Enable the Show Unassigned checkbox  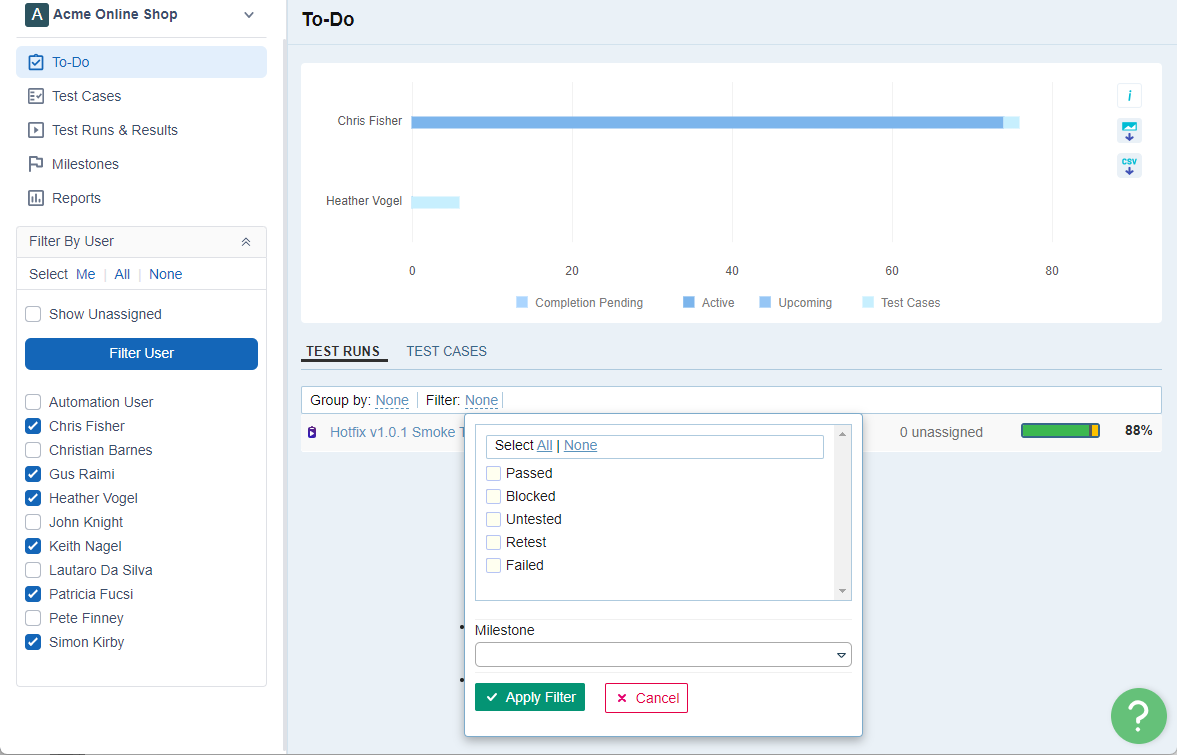[x=33, y=314]
